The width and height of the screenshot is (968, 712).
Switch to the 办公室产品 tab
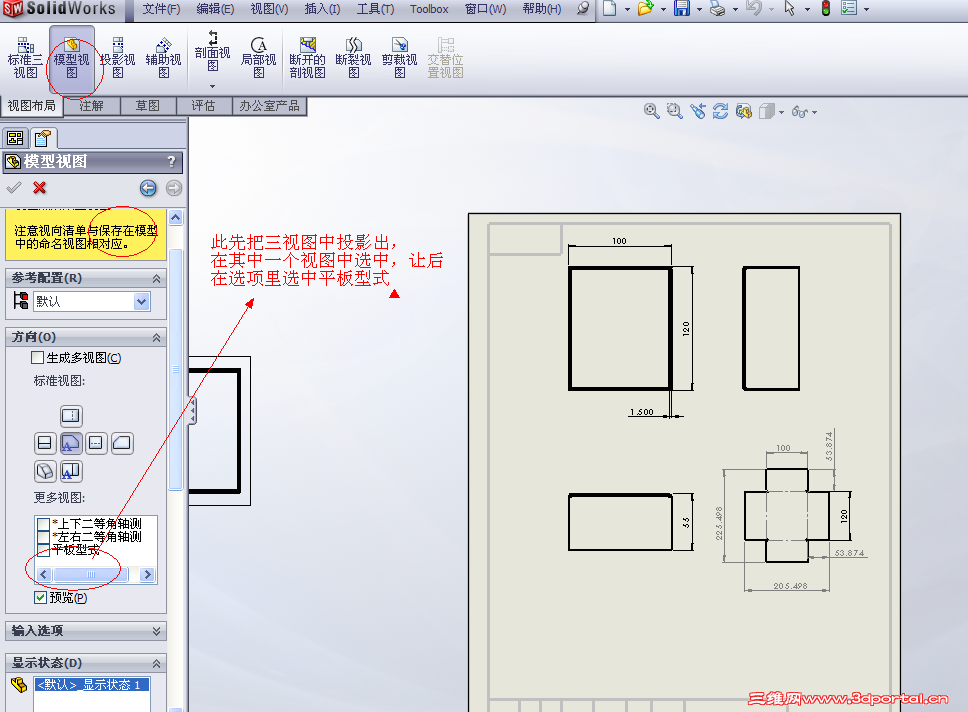pos(269,106)
